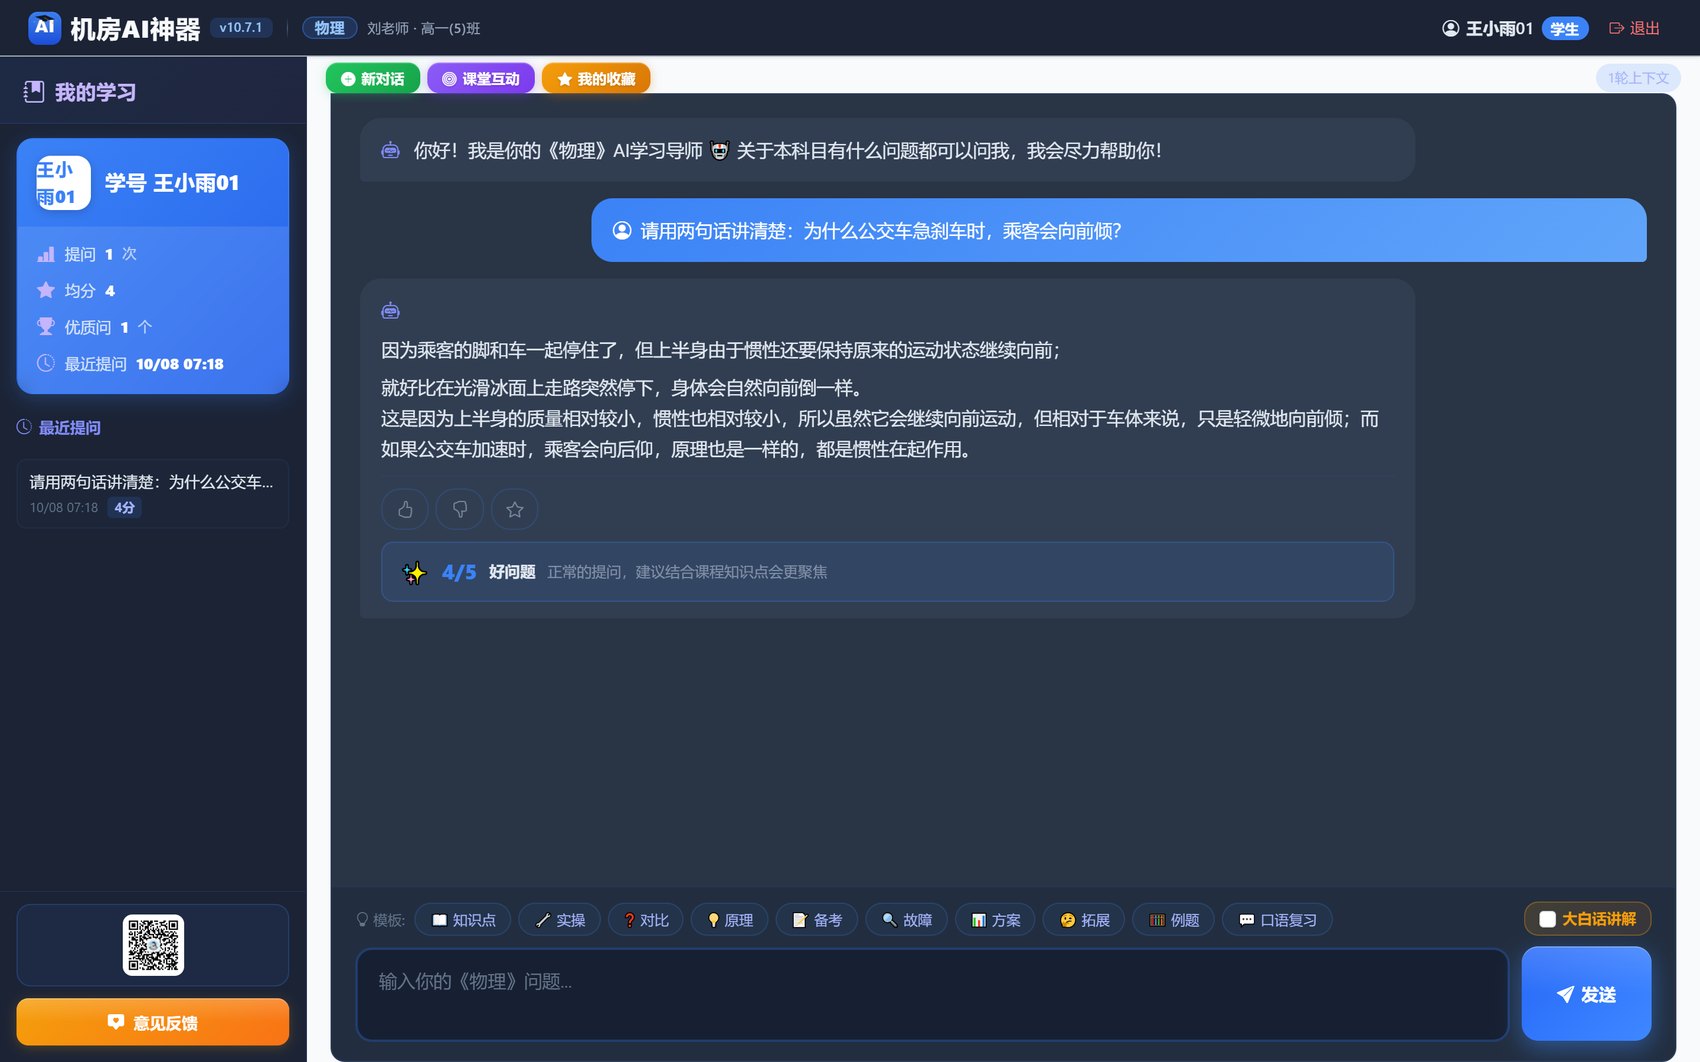Click the 学生 role badge
The height and width of the screenshot is (1062, 1700).
click(x=1565, y=28)
